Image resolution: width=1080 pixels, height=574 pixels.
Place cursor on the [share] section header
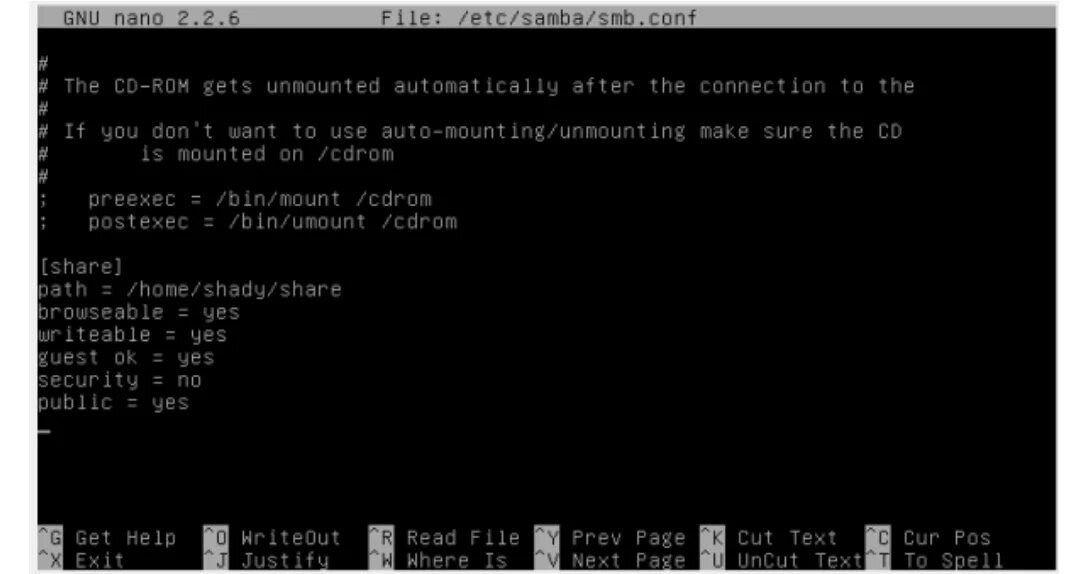pos(81,267)
